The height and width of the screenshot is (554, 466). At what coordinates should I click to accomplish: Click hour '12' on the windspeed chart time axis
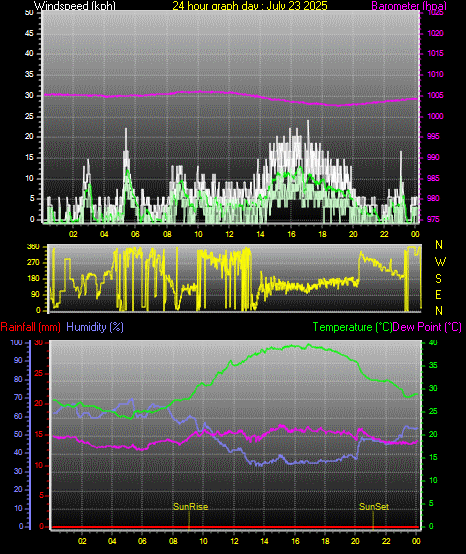click(x=229, y=234)
